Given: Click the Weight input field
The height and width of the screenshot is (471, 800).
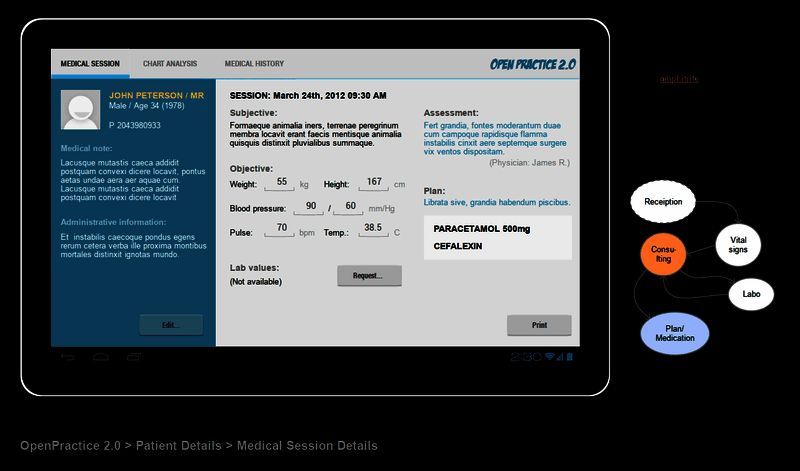Looking at the screenshot, I should (282, 183).
